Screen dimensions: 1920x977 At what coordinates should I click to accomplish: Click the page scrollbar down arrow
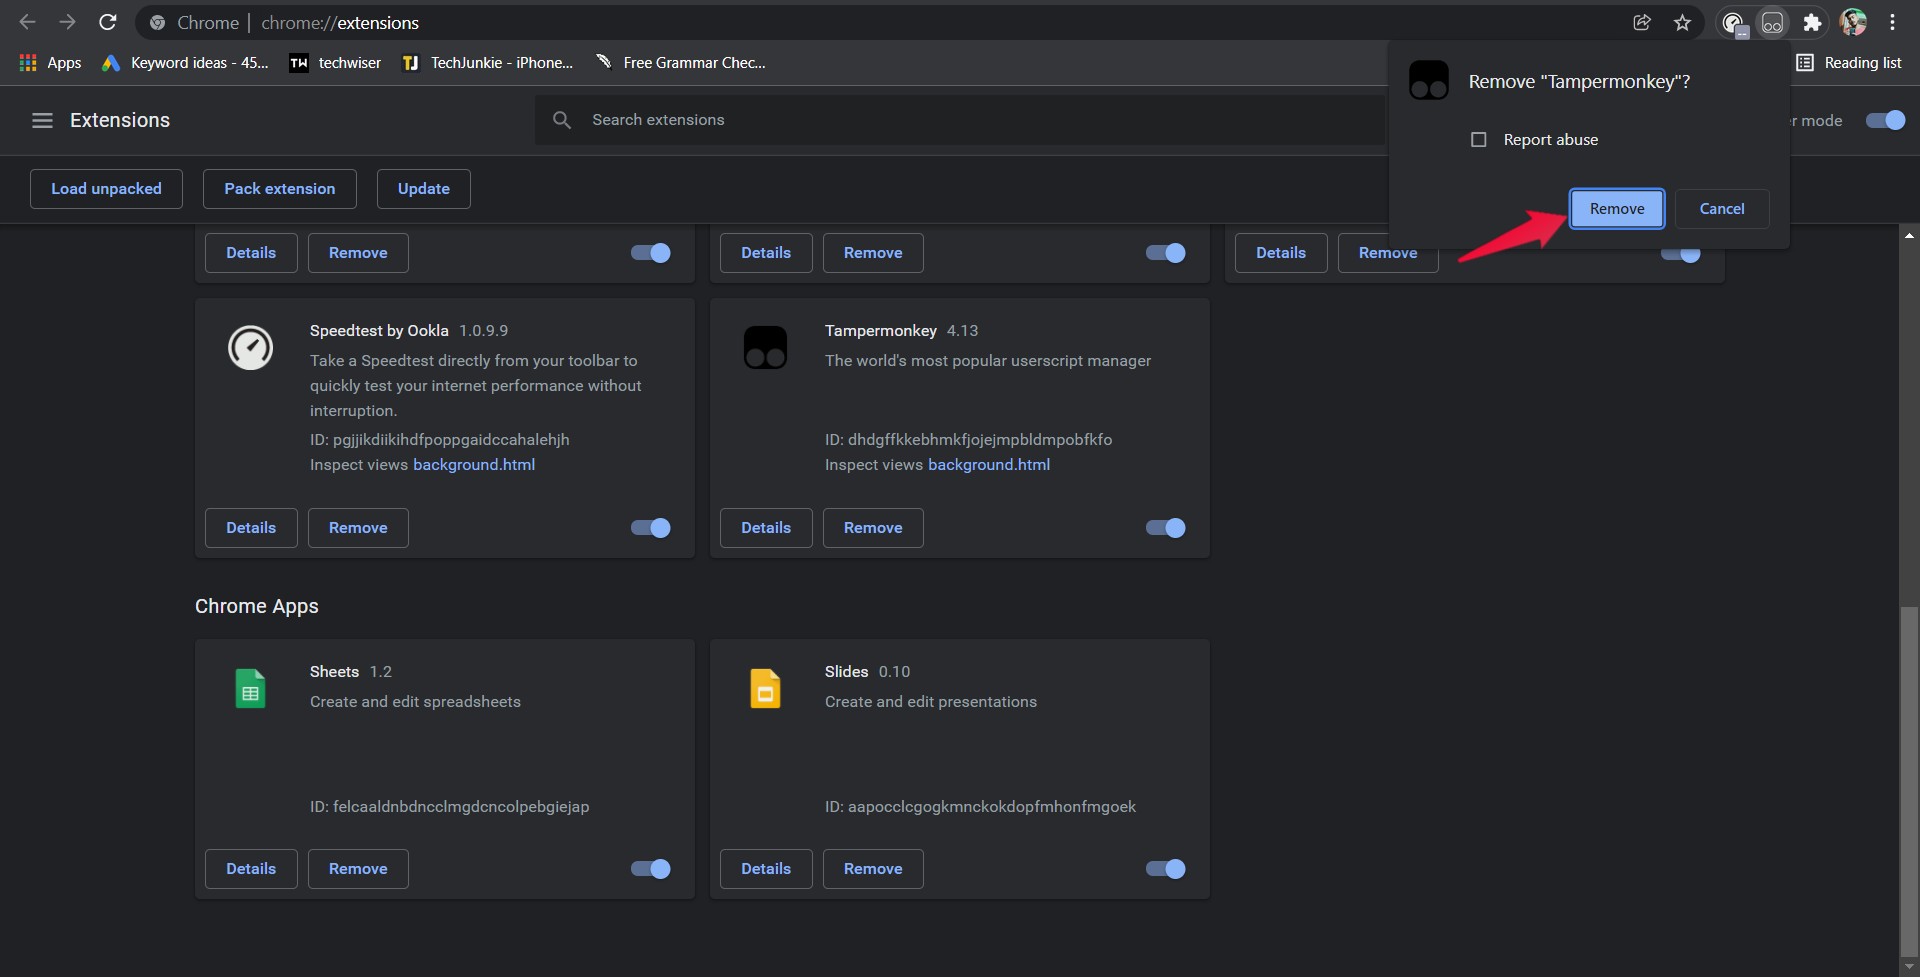1909,967
